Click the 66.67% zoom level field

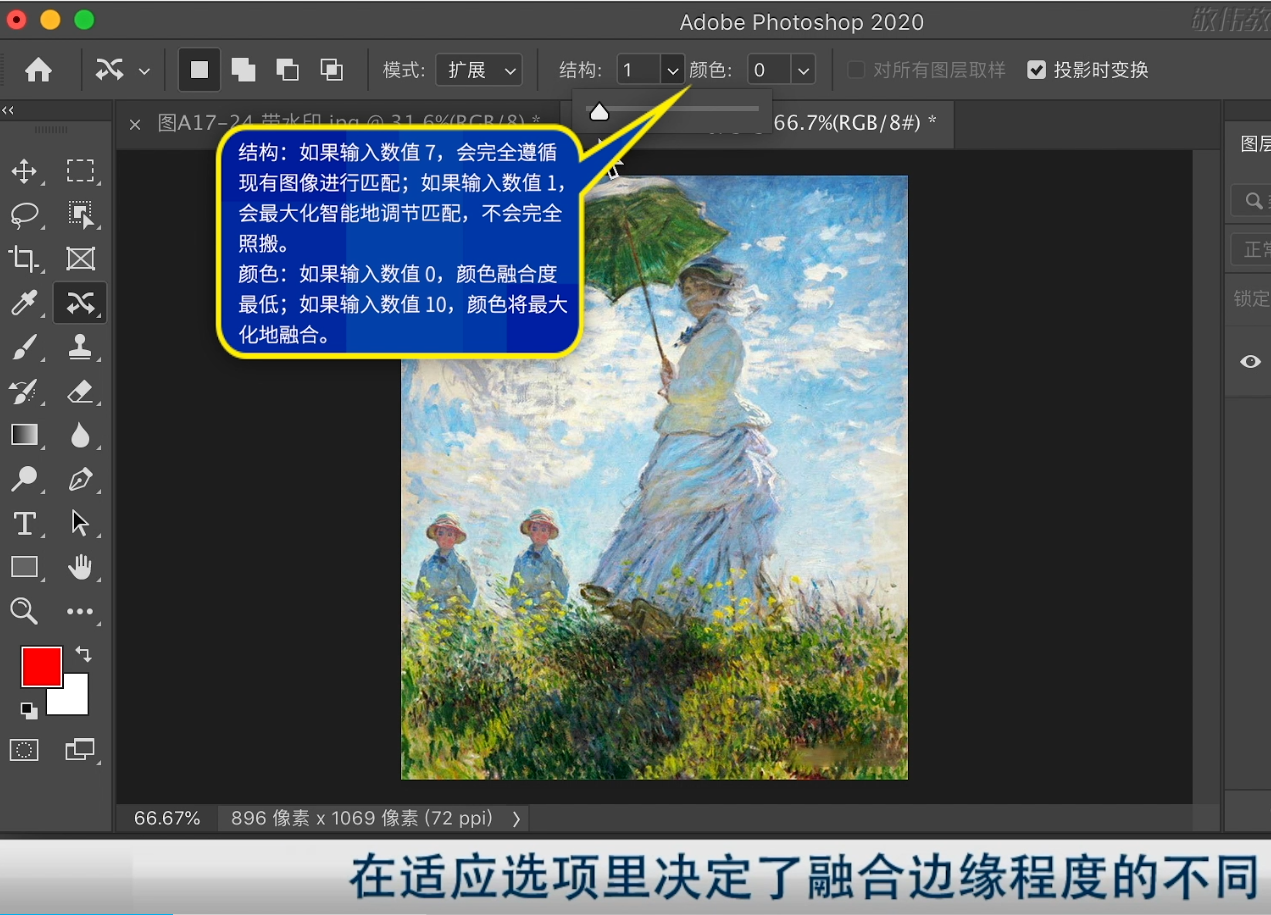point(167,818)
